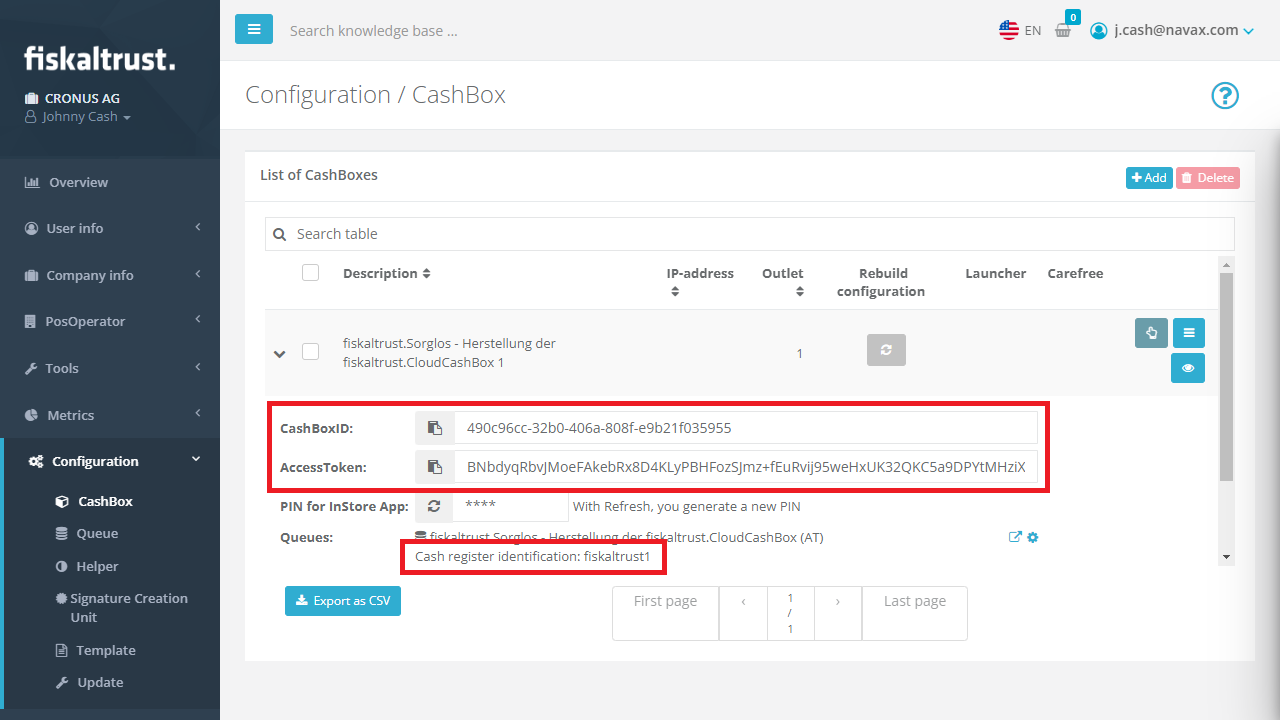The image size is (1280, 720).
Task: Click the fiskaltrust logo
Action: pyautogui.click(x=99, y=58)
